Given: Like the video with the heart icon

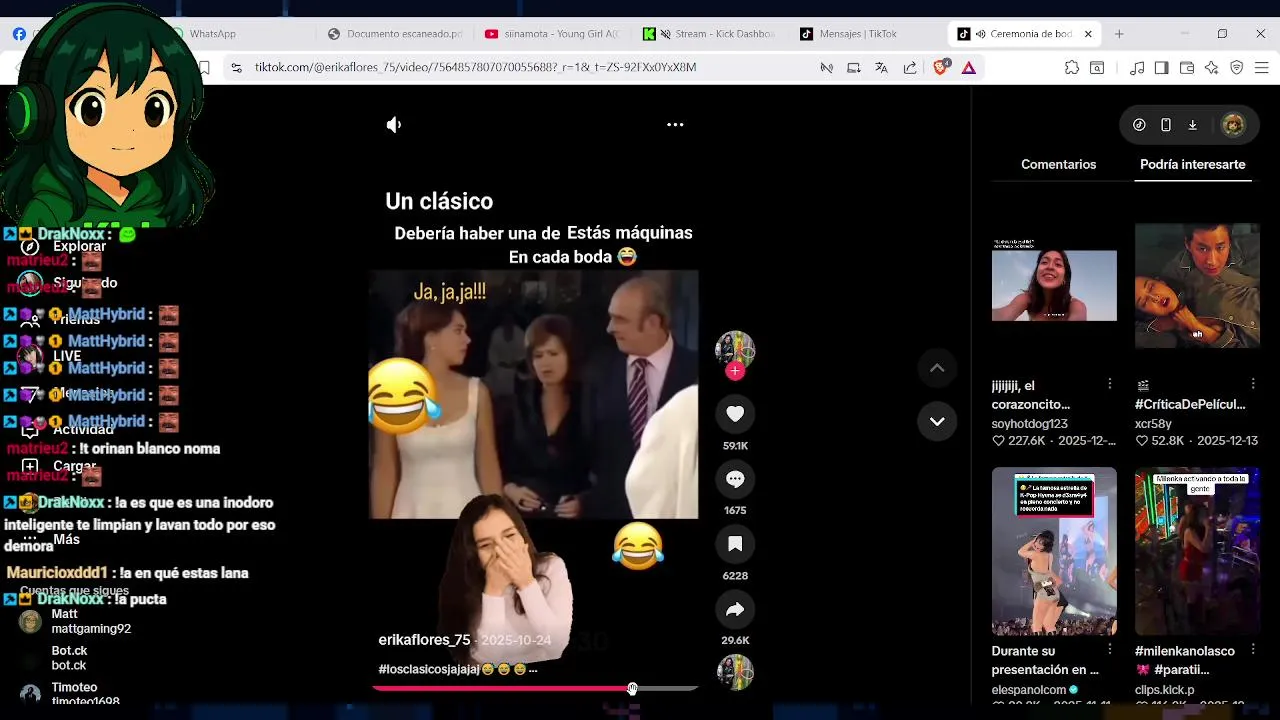Looking at the screenshot, I should (x=735, y=414).
